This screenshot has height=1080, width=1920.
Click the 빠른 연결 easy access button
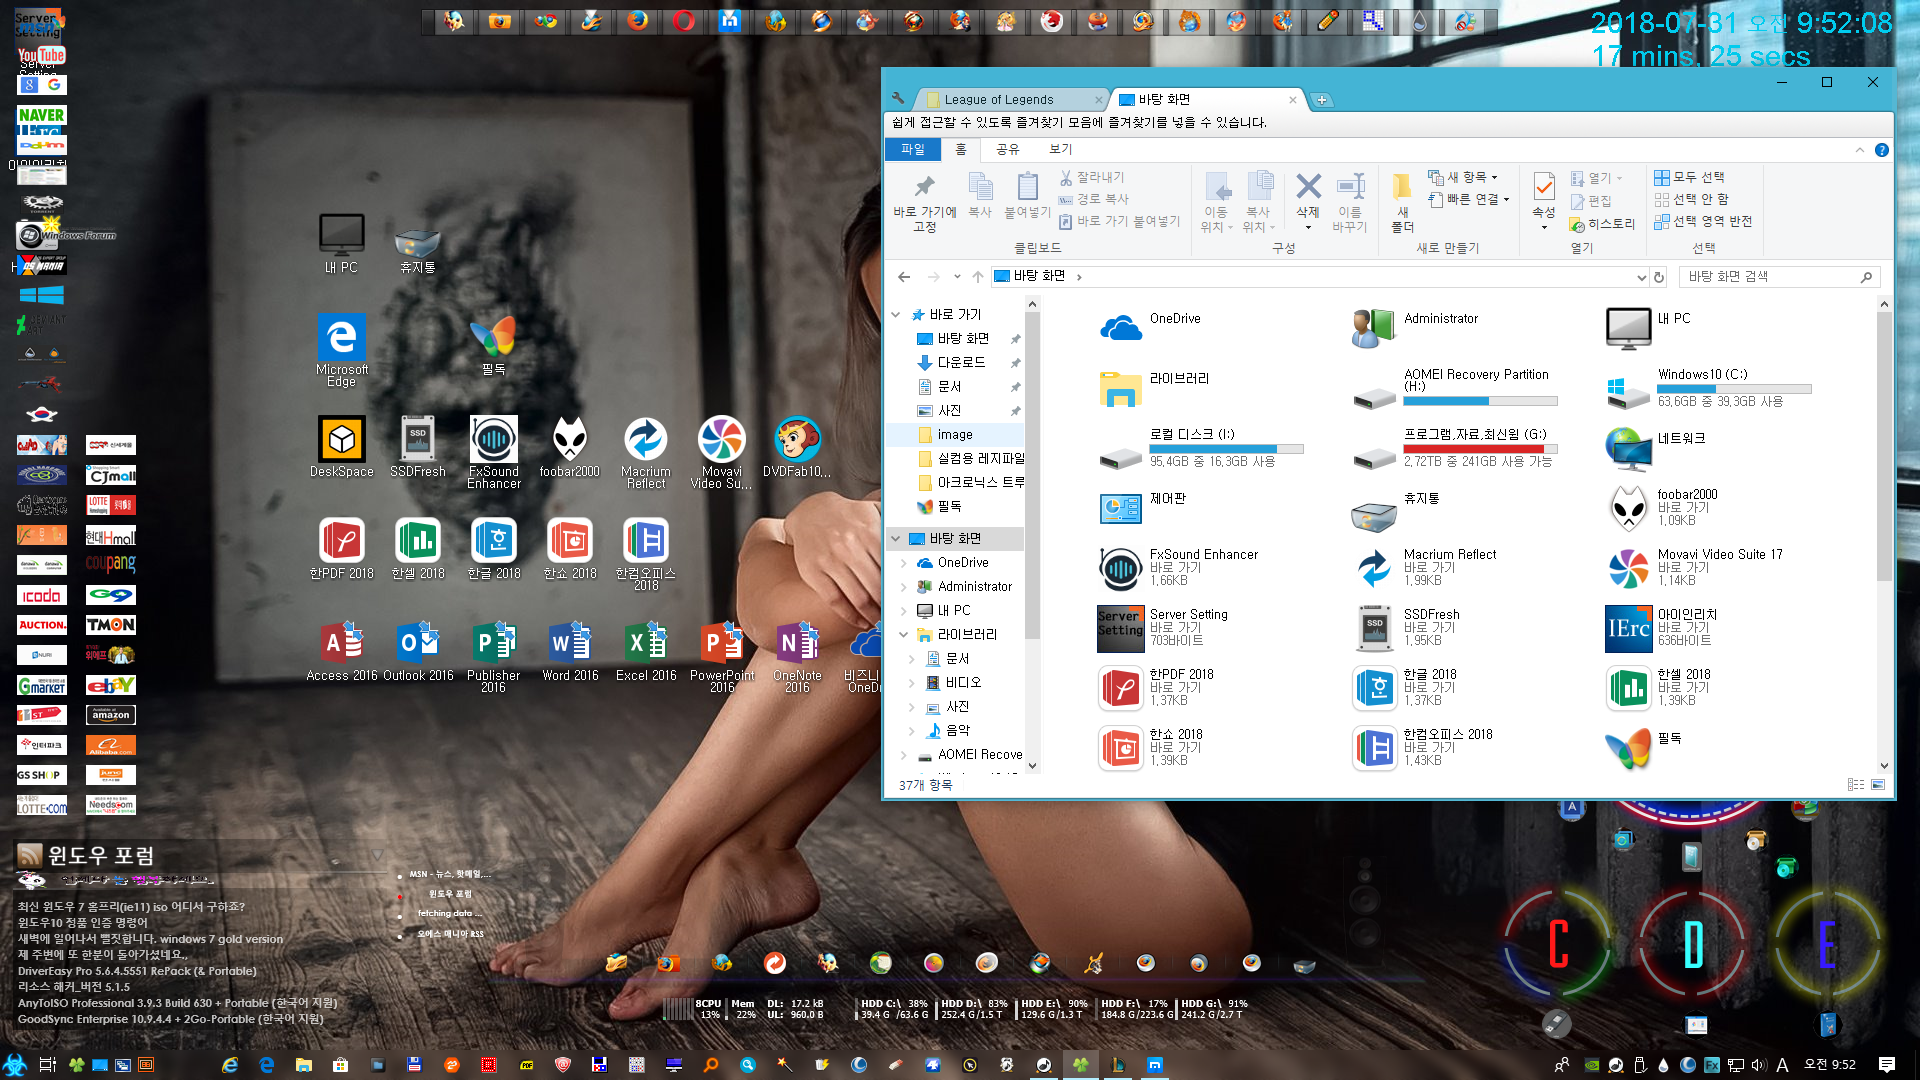click(x=1468, y=199)
